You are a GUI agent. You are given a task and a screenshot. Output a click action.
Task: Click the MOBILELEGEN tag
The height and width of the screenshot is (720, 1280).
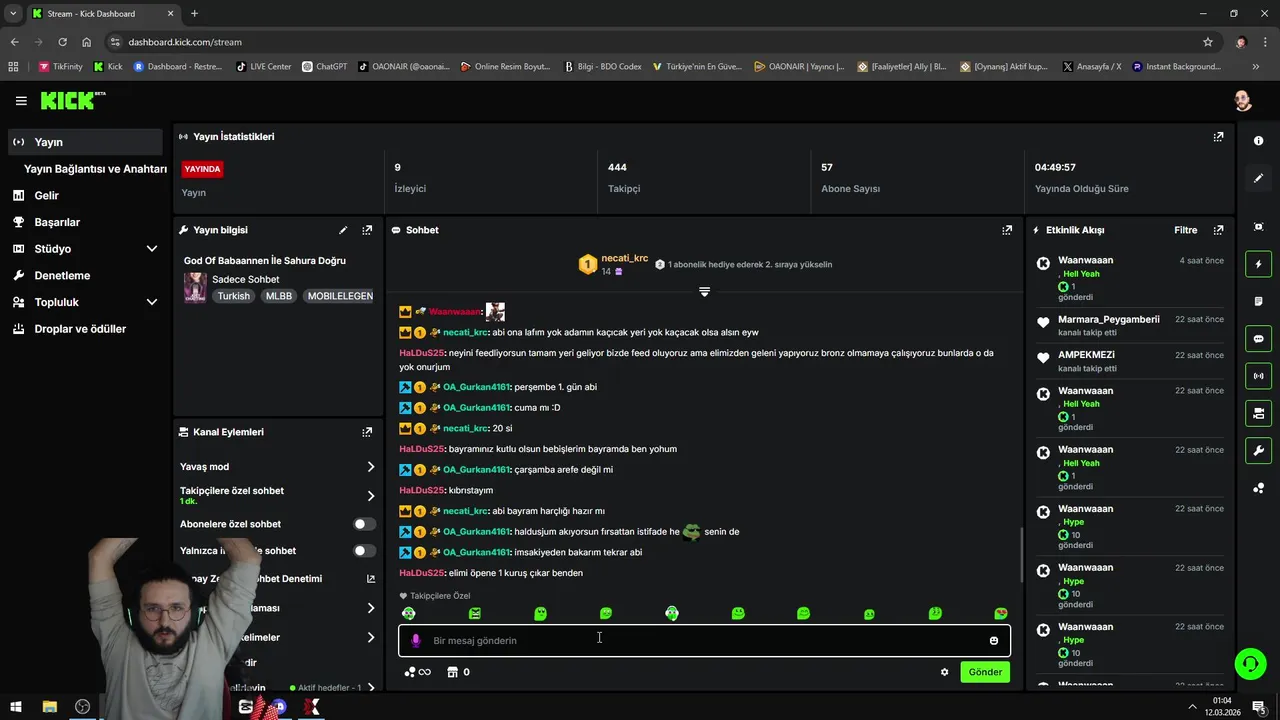coord(340,296)
